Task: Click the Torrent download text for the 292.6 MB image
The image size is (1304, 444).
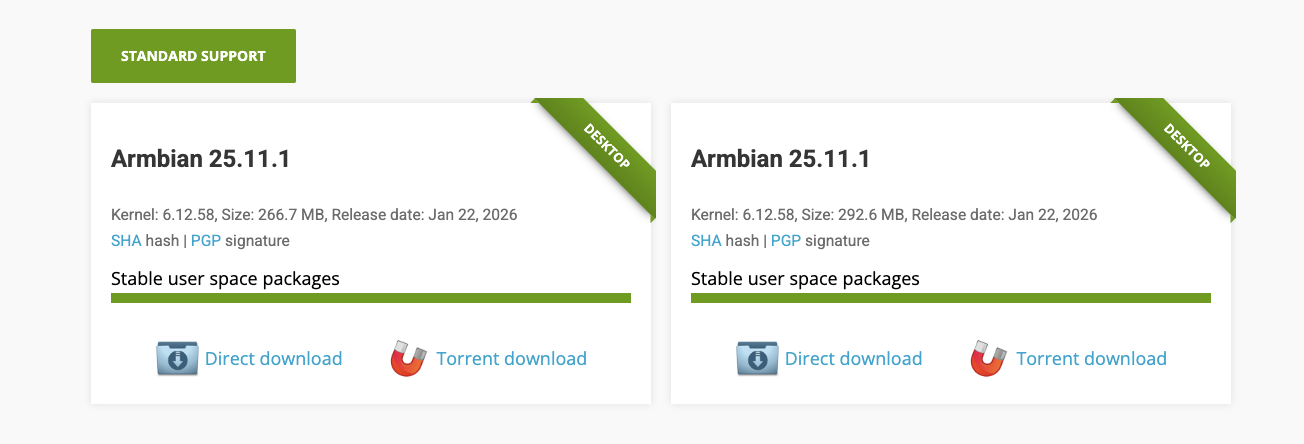Action: click(x=1091, y=358)
